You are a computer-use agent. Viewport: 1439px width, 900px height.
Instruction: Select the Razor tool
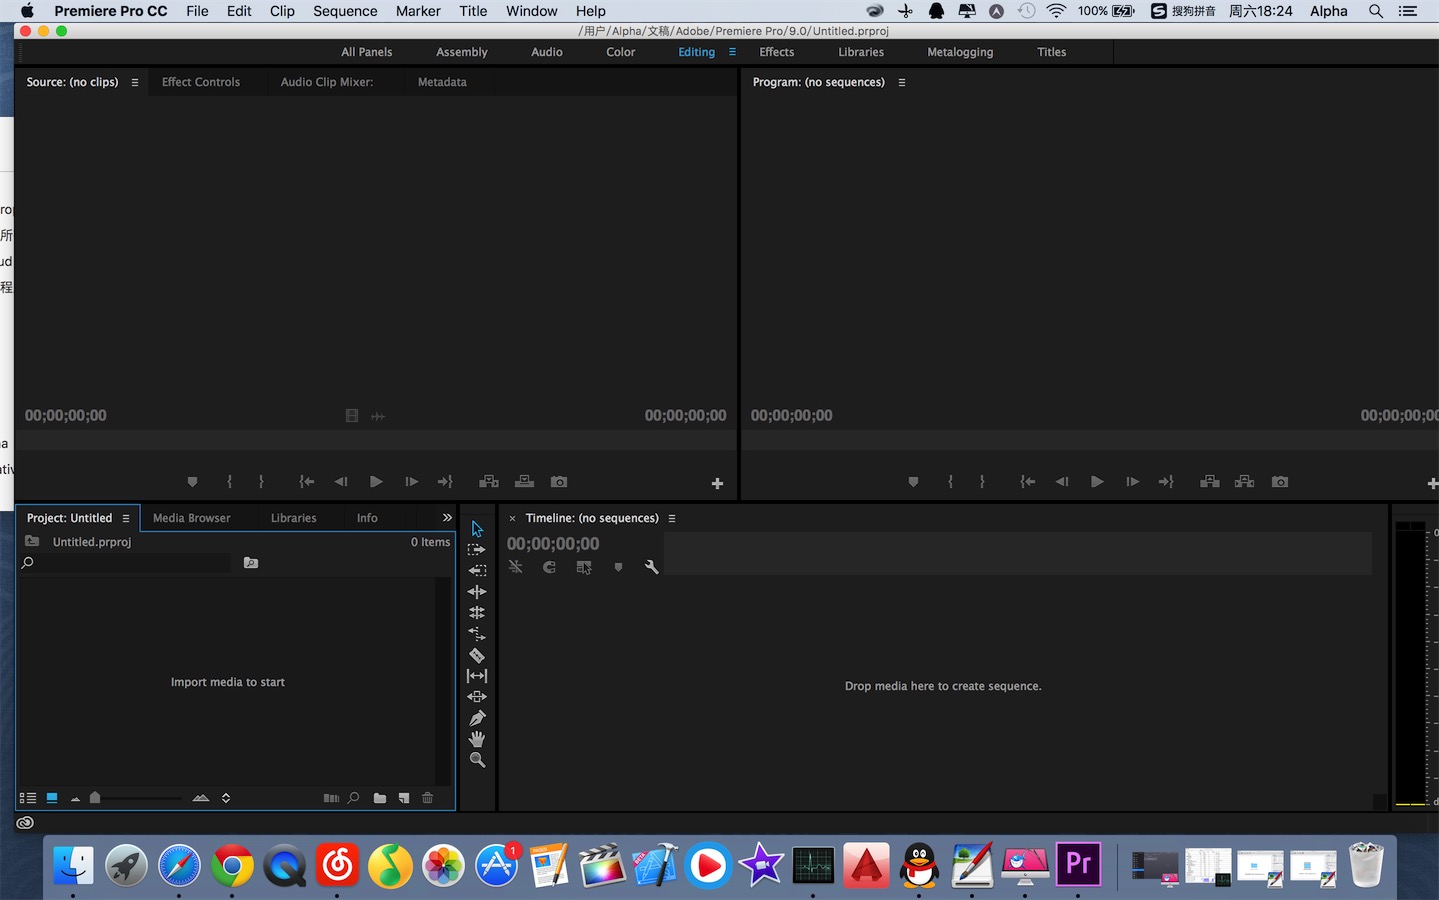click(x=477, y=655)
